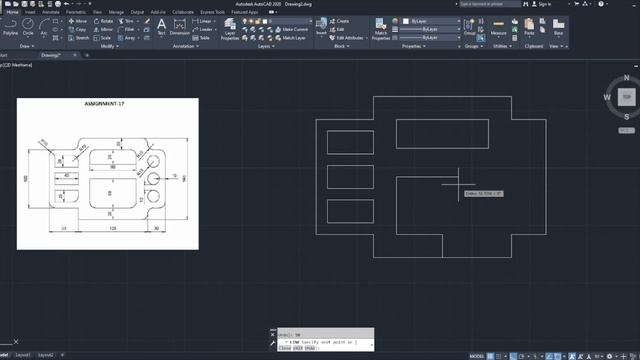Activate the Scale command
Image resolution: width=640 pixels, height=360 pixels.
pyautogui.click(x=102, y=38)
